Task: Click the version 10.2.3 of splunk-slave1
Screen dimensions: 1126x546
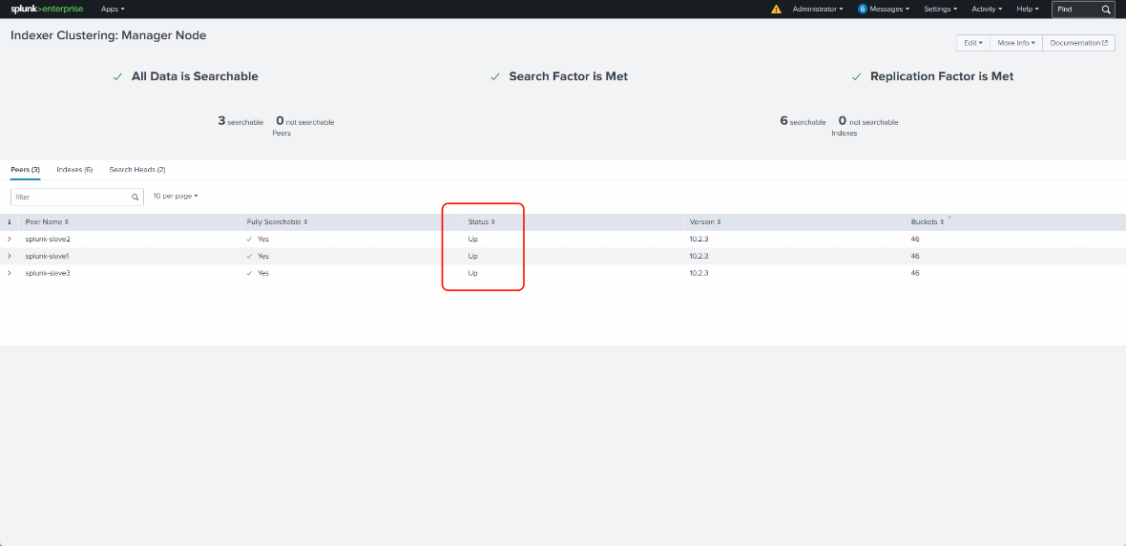Action: tap(699, 256)
